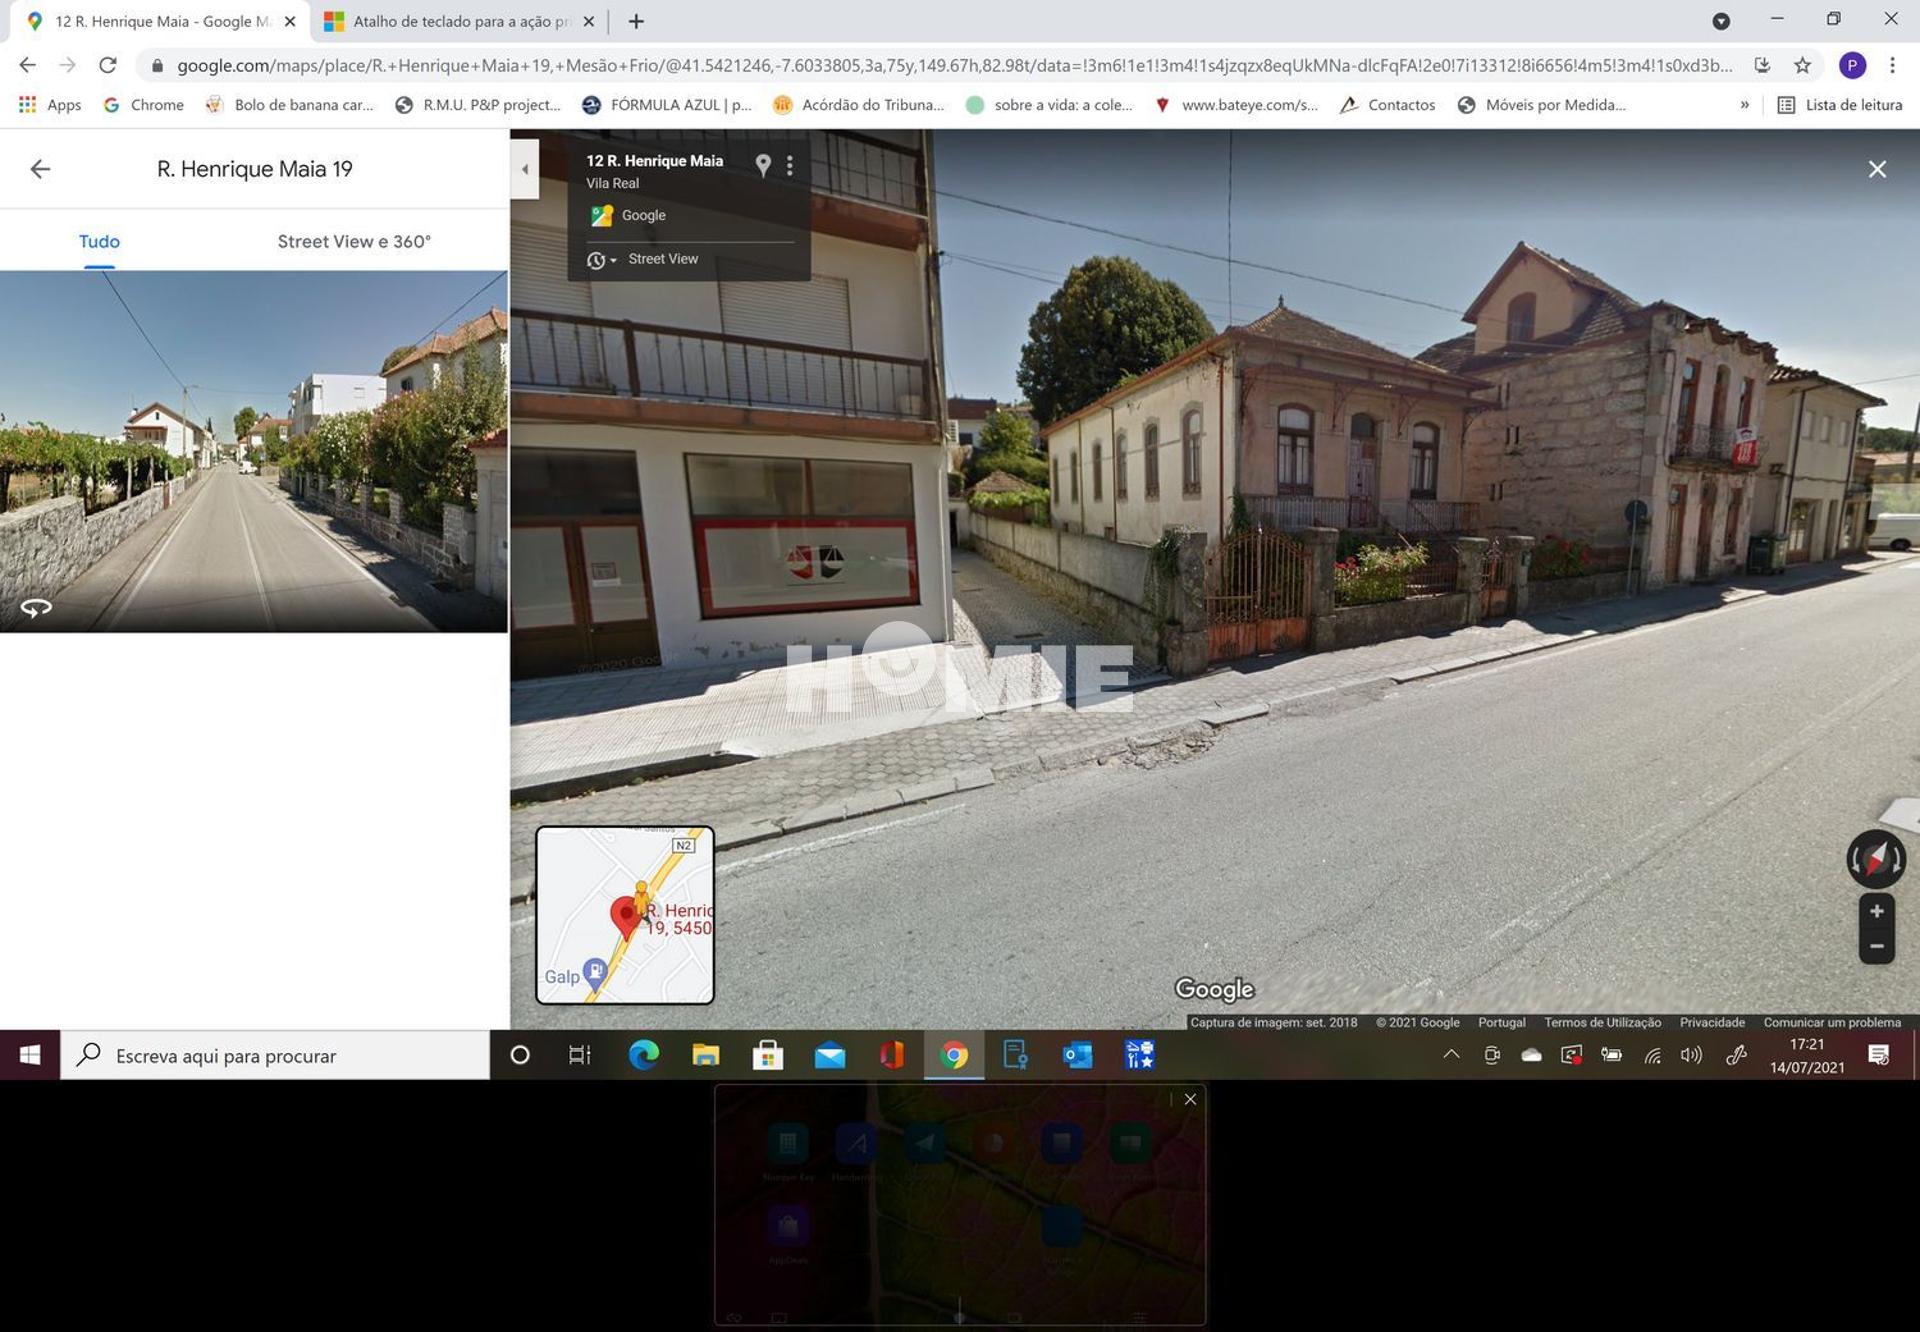Screen dimensions: 1920x1332
Task: Open the Contactos bookmark
Action: click(1400, 104)
